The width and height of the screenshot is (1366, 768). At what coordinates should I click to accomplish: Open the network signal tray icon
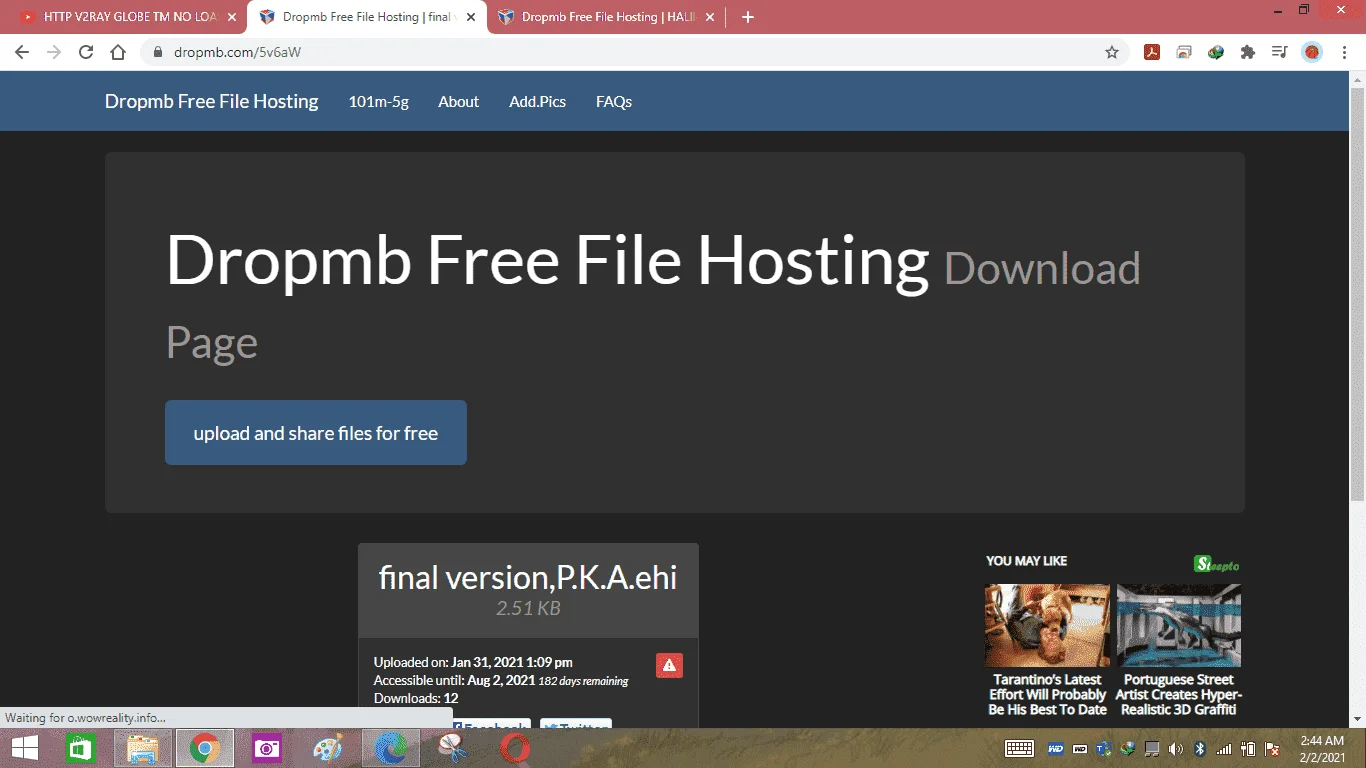click(x=1224, y=748)
